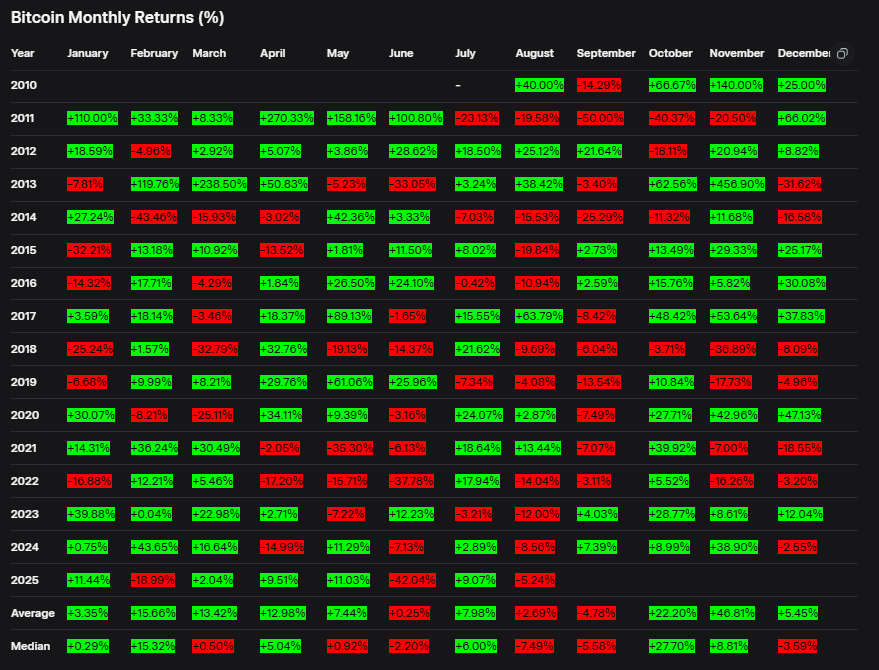Select the -2.55% cell in 2024
Viewport: 879px width, 670px height.
point(797,547)
